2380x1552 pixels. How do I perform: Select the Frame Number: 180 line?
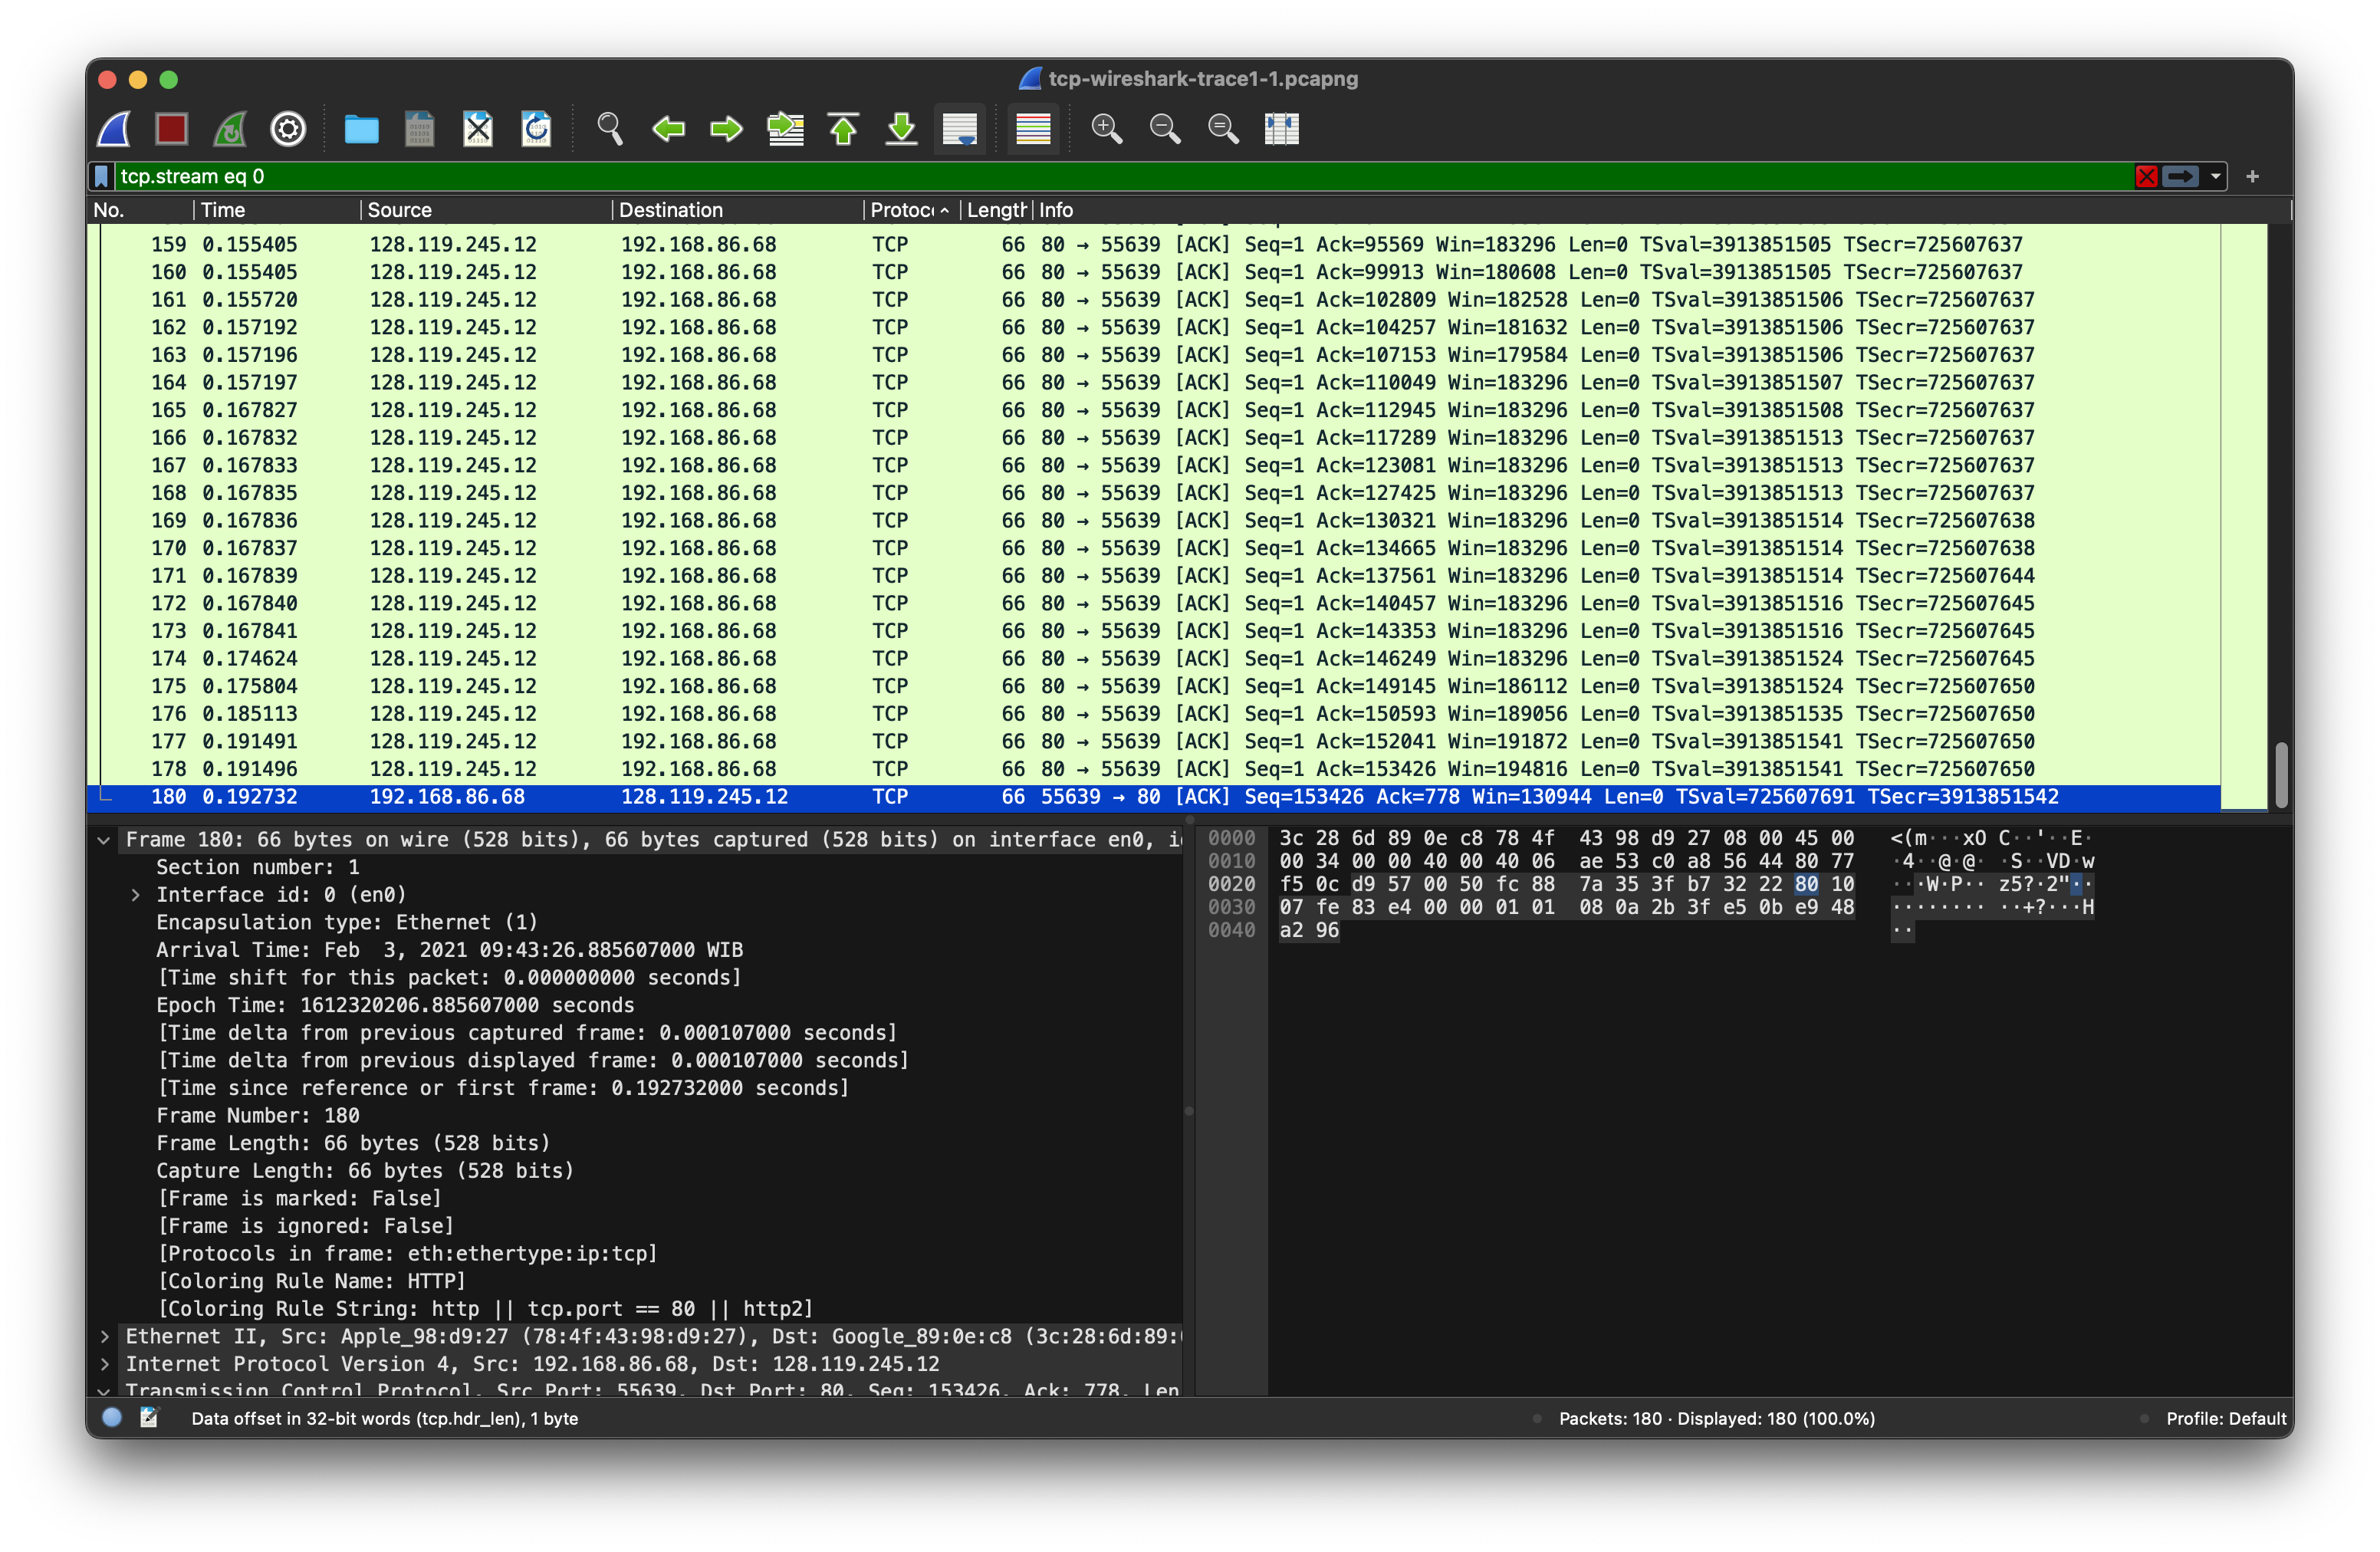tap(258, 1116)
